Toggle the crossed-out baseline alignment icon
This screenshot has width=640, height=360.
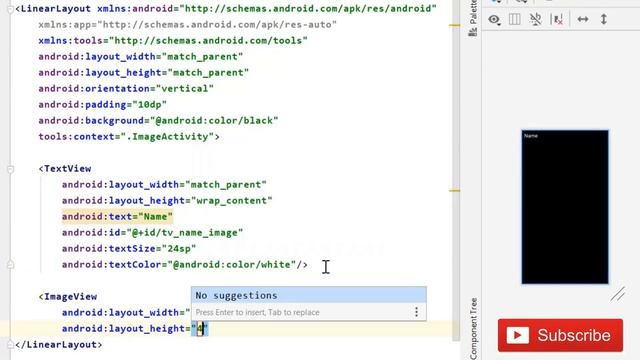[x=536, y=19]
